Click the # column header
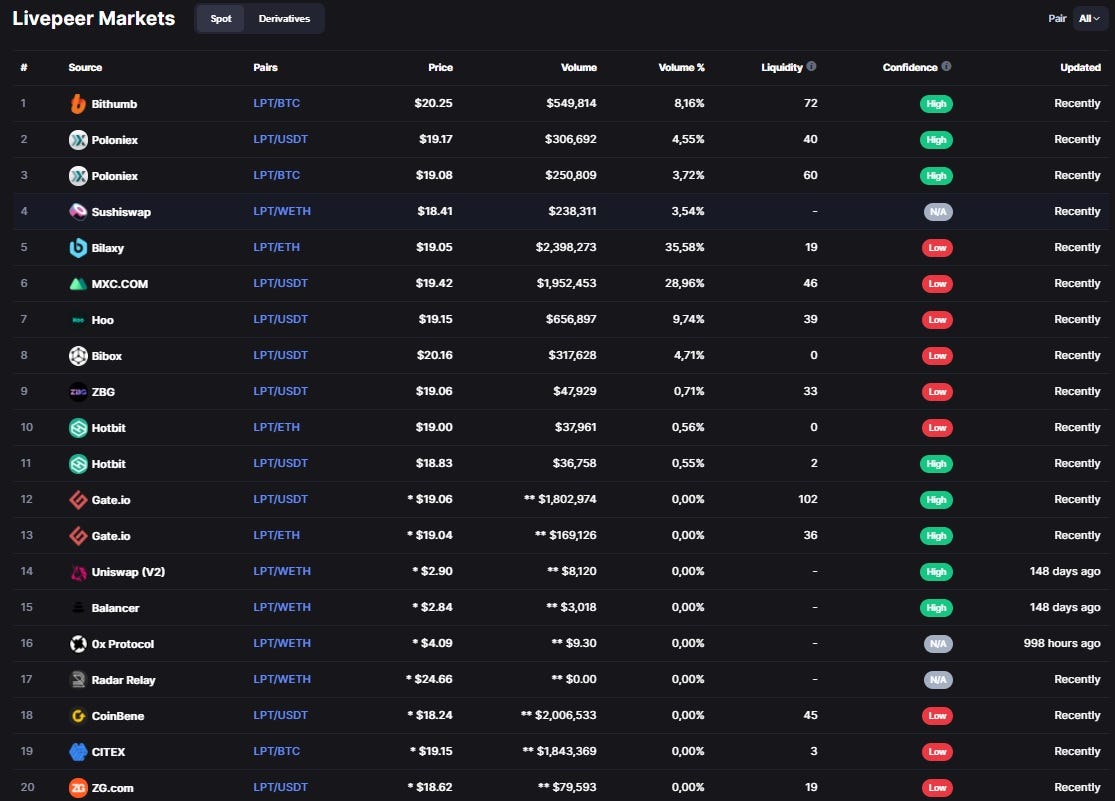Screen dimensions: 1115x801 tap(24, 68)
